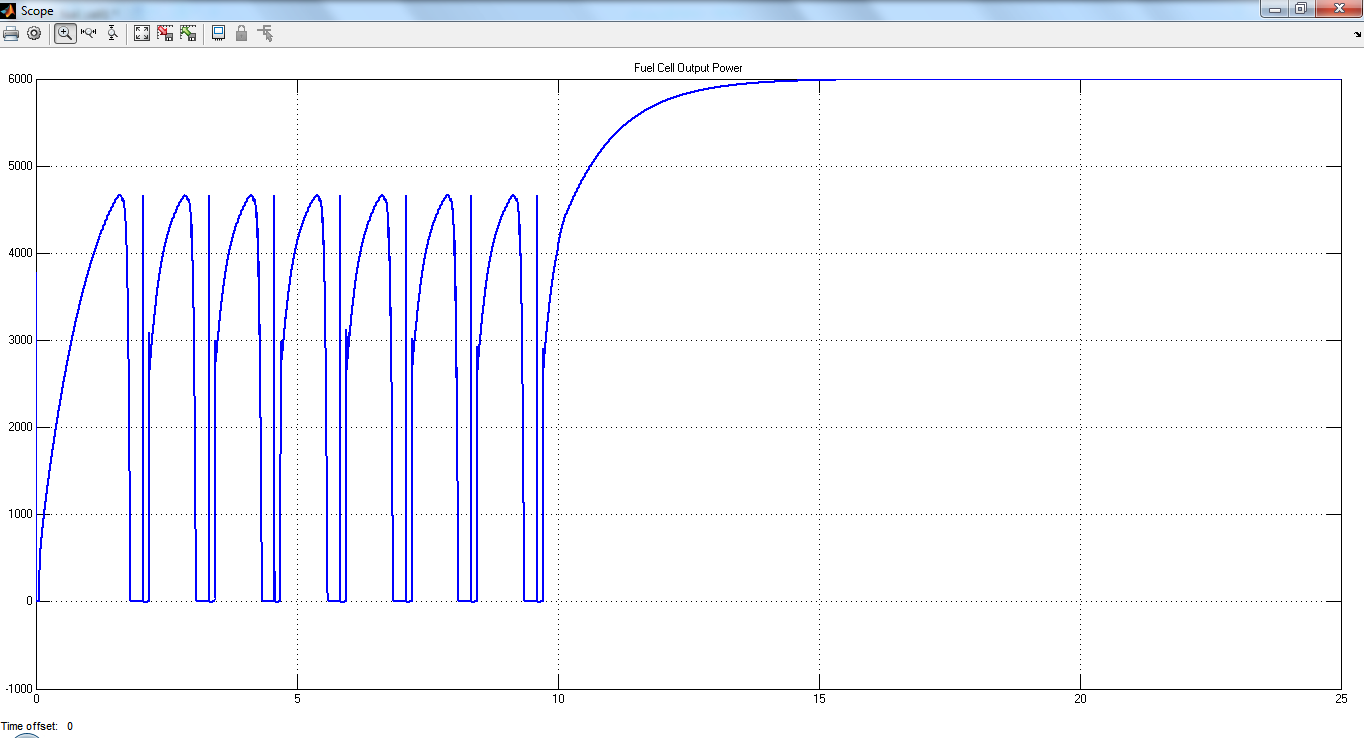Click the Autoscale icon

click(x=142, y=33)
